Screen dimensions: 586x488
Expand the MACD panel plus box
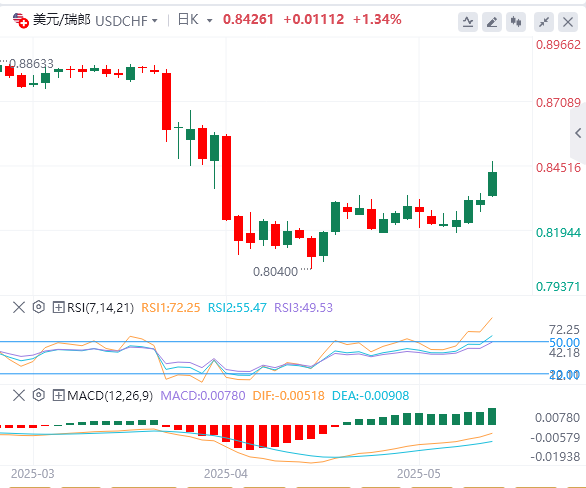58,395
